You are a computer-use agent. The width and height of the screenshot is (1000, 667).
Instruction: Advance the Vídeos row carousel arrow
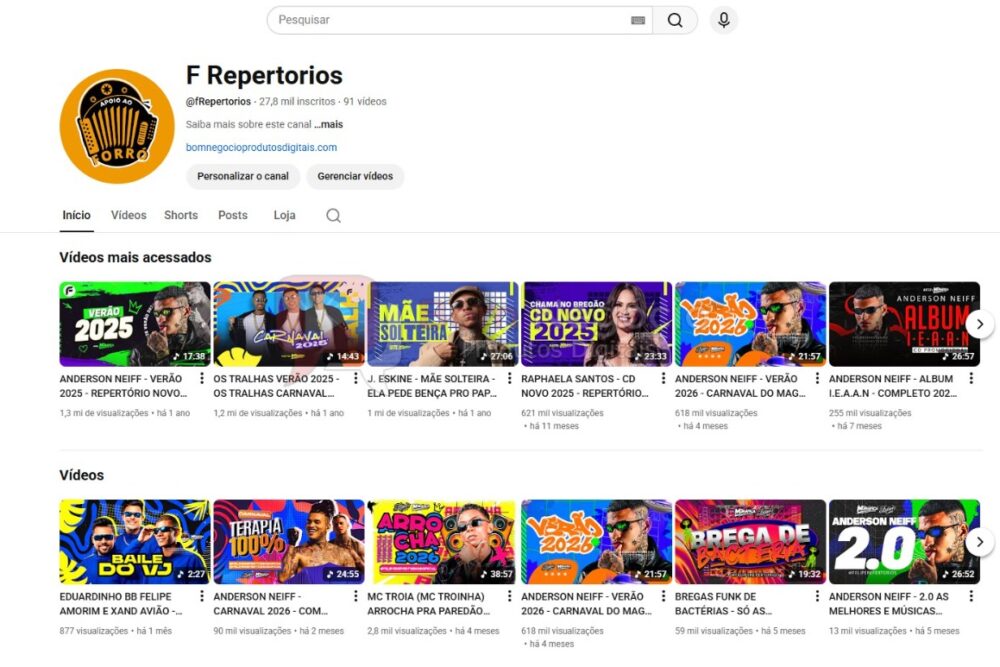point(980,541)
